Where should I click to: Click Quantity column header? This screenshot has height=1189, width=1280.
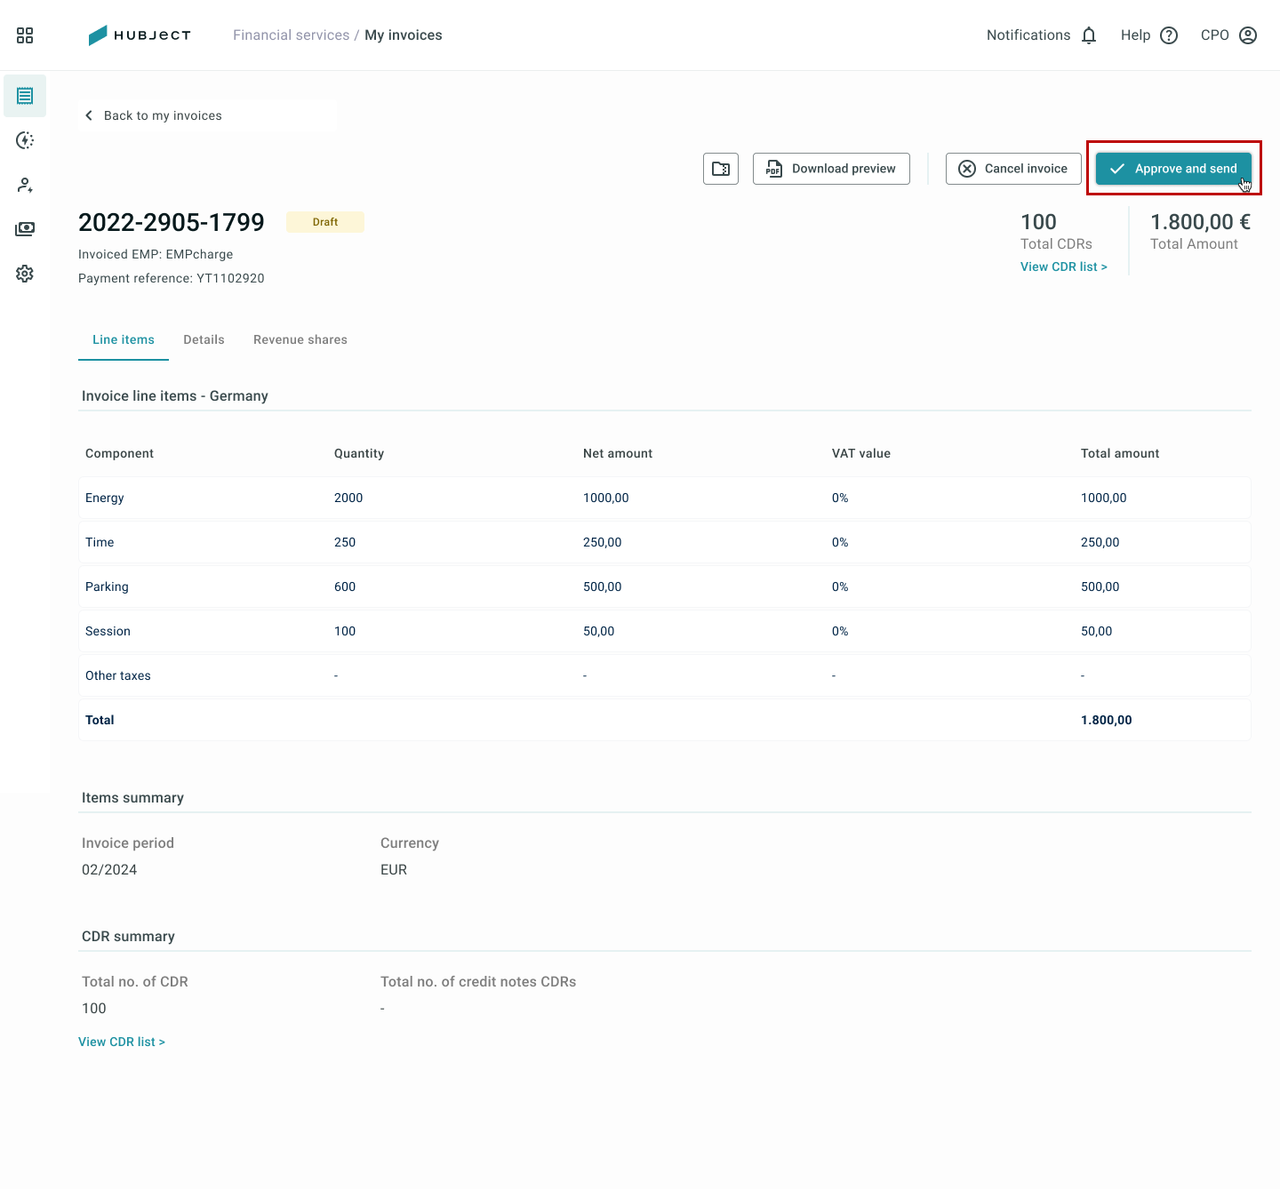click(x=359, y=453)
